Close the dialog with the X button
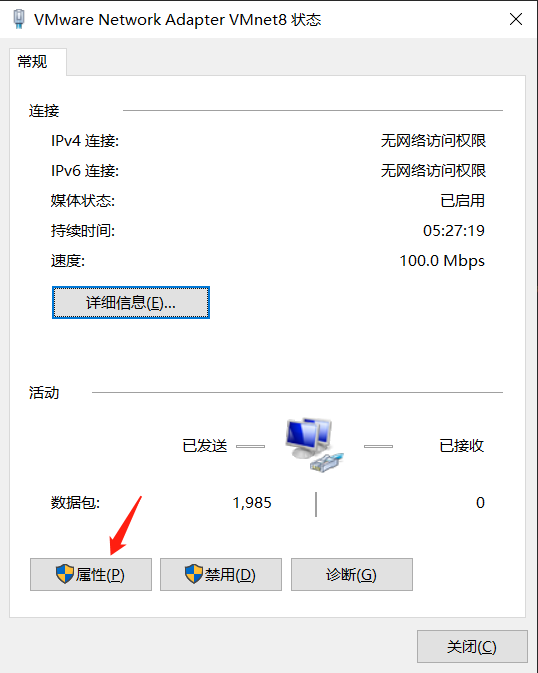This screenshot has width=538, height=673. [516, 19]
